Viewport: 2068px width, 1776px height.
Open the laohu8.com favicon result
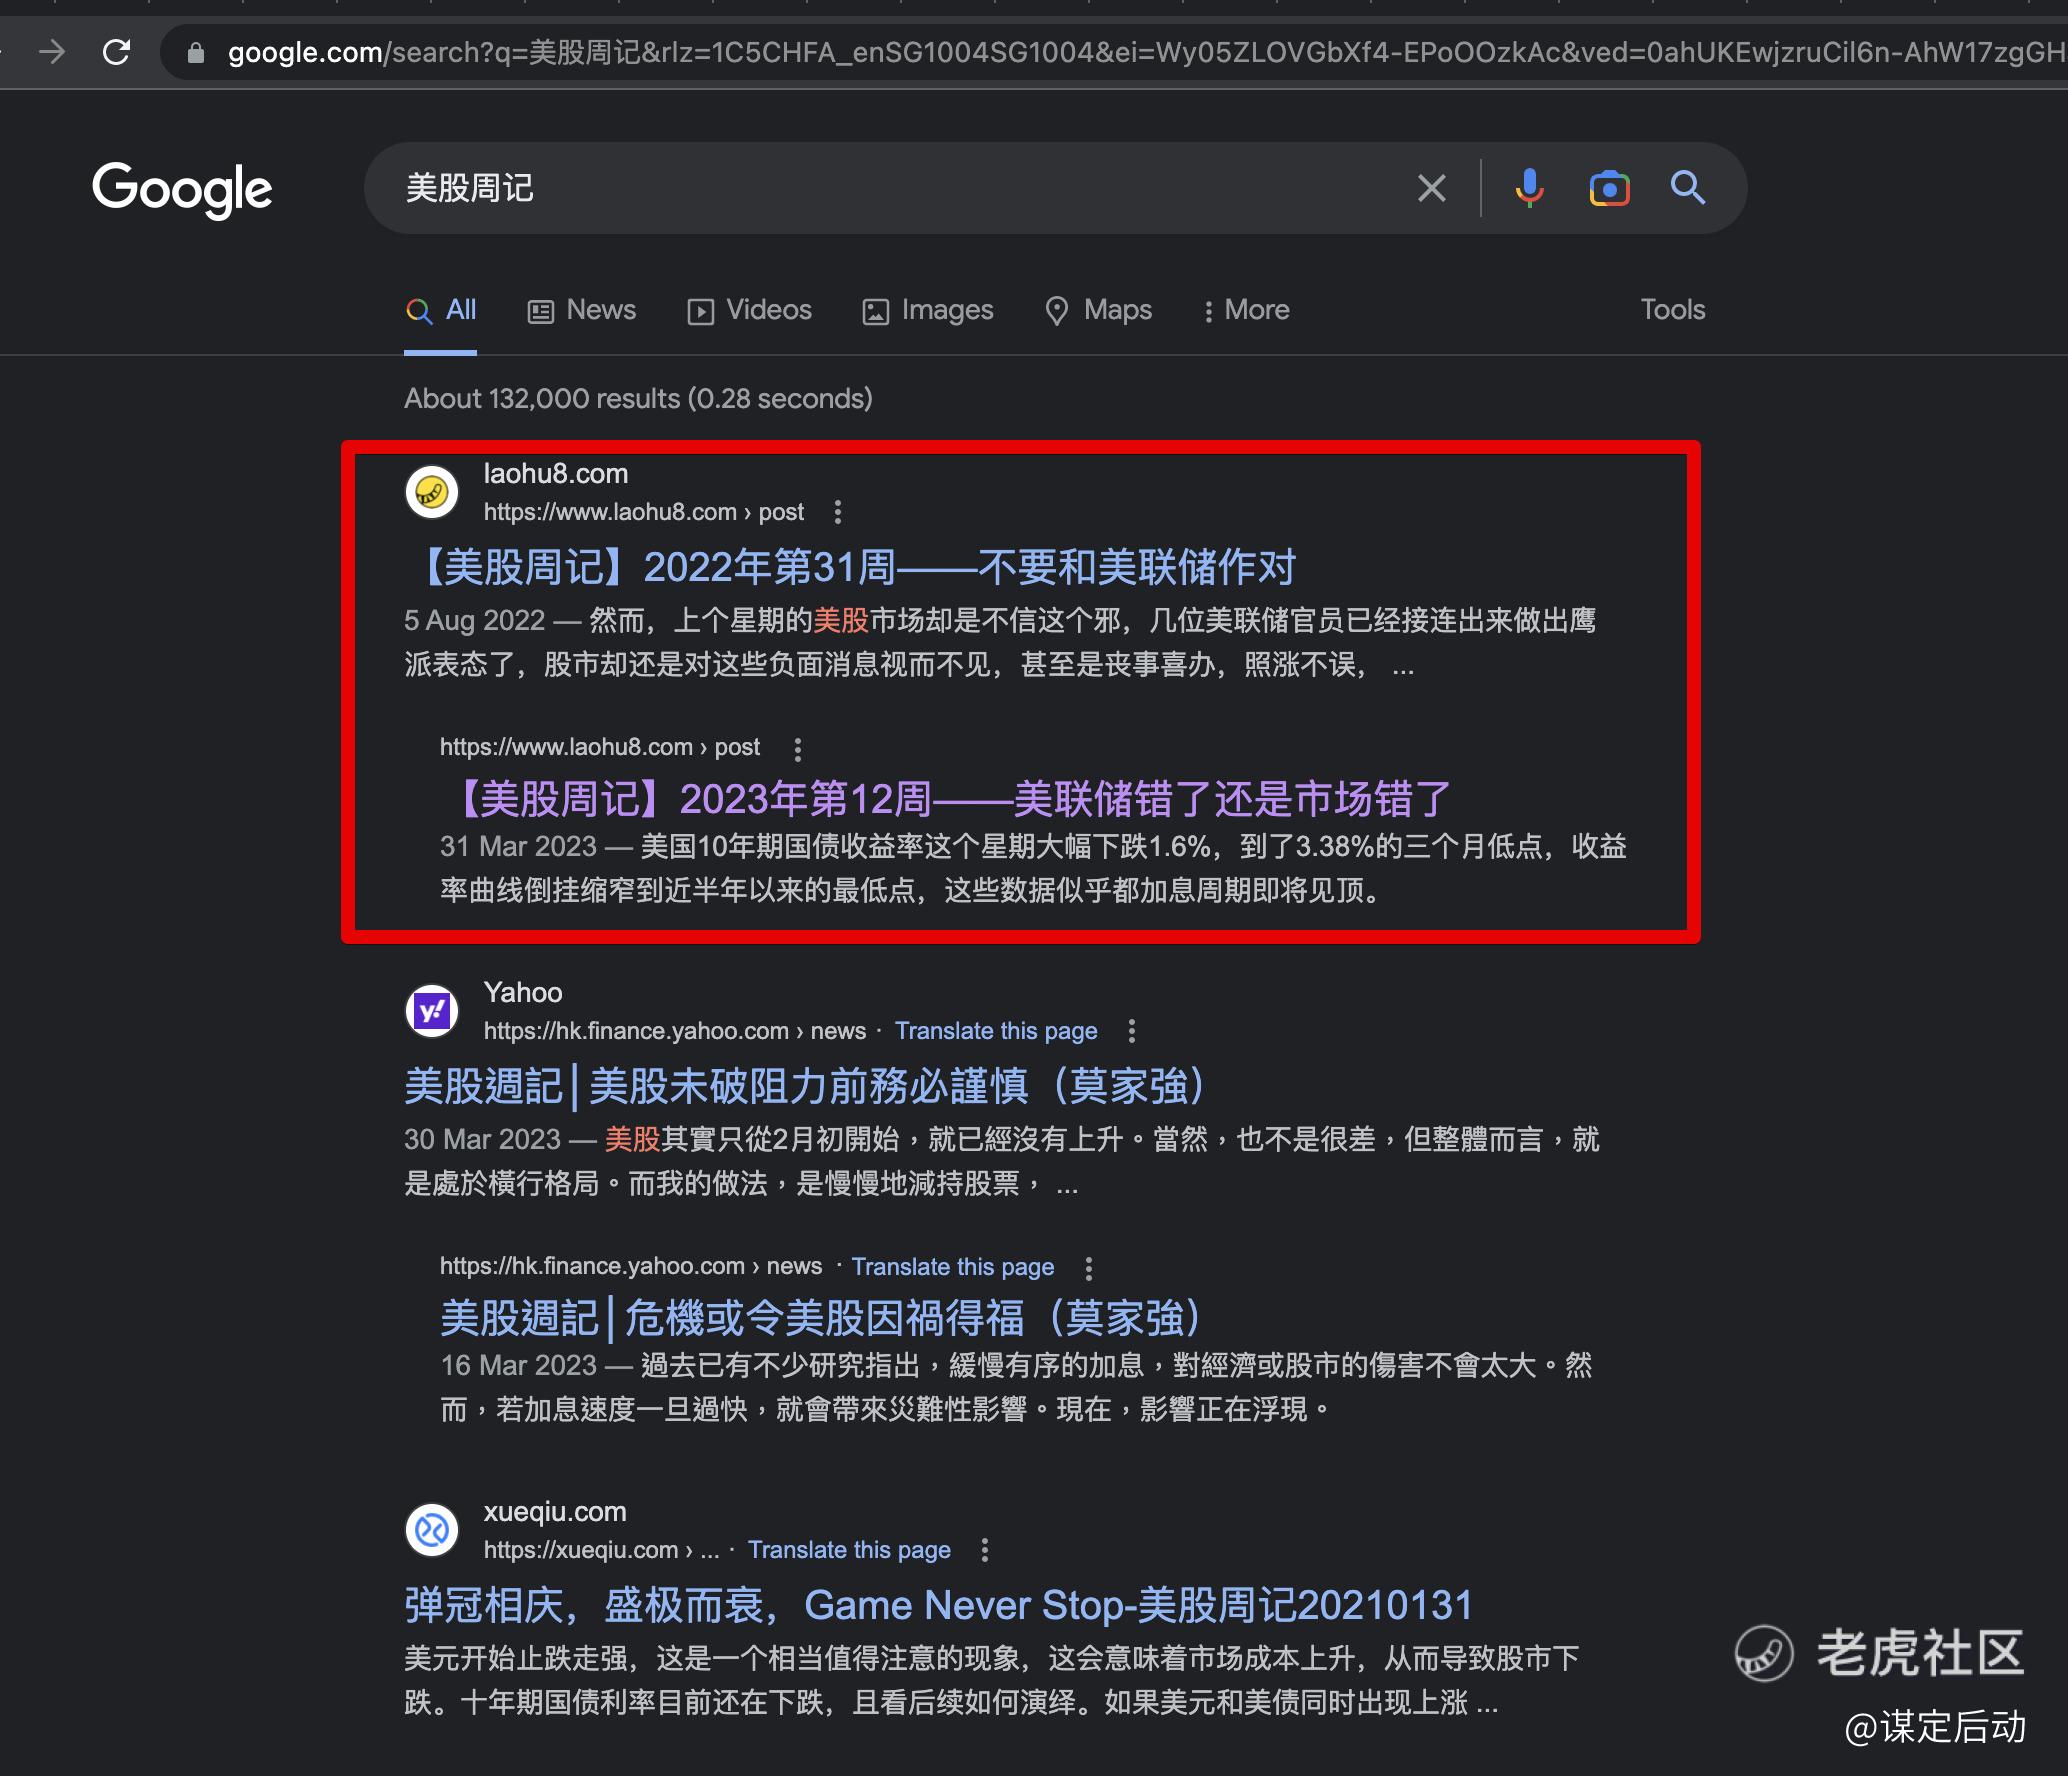pyautogui.click(x=432, y=492)
